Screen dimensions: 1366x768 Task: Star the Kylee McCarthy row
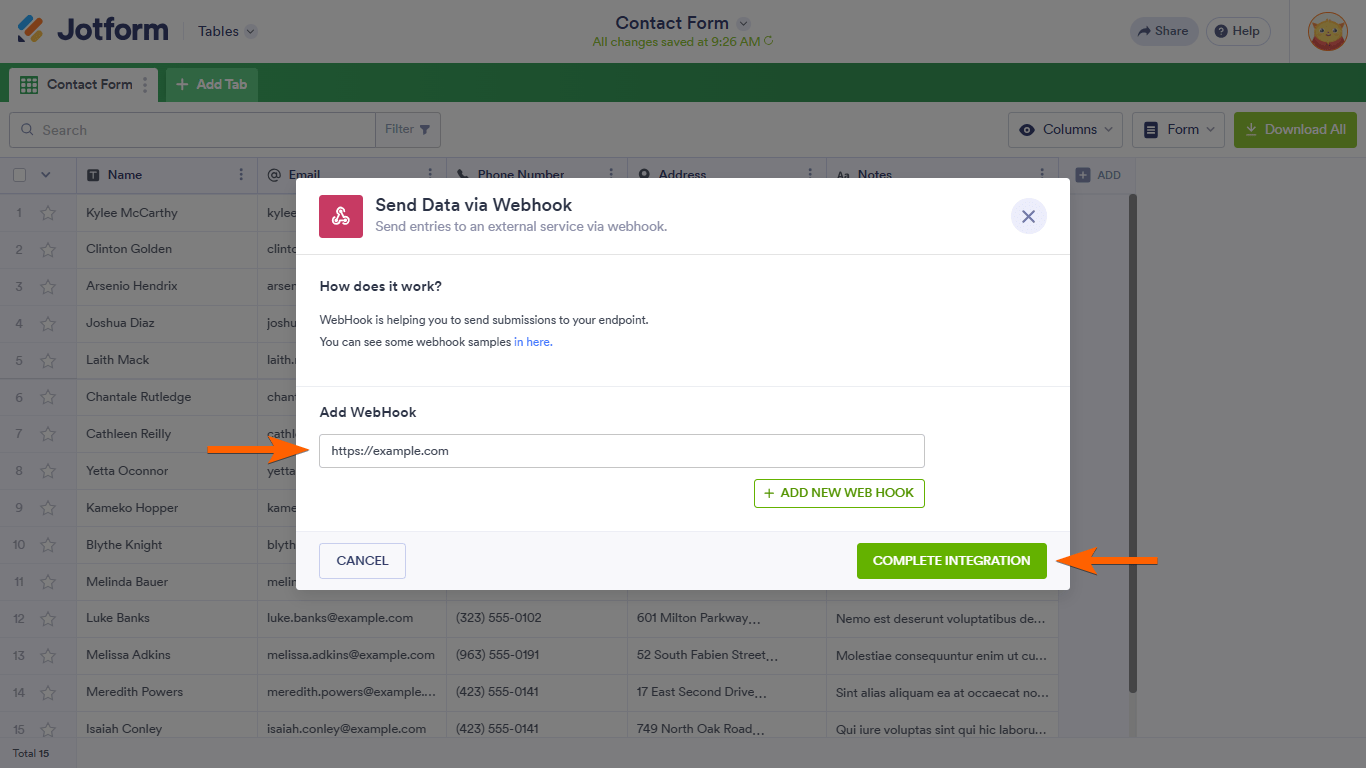tap(48, 213)
